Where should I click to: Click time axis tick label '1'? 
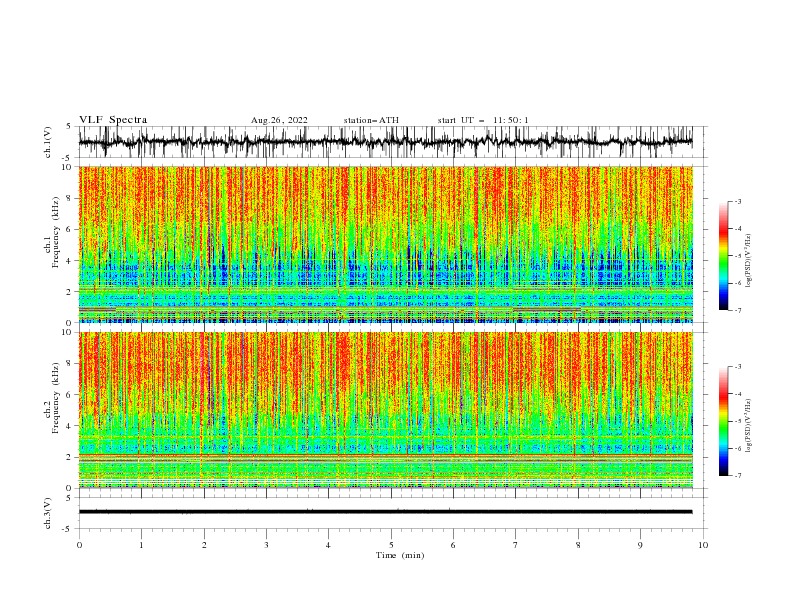(x=141, y=545)
